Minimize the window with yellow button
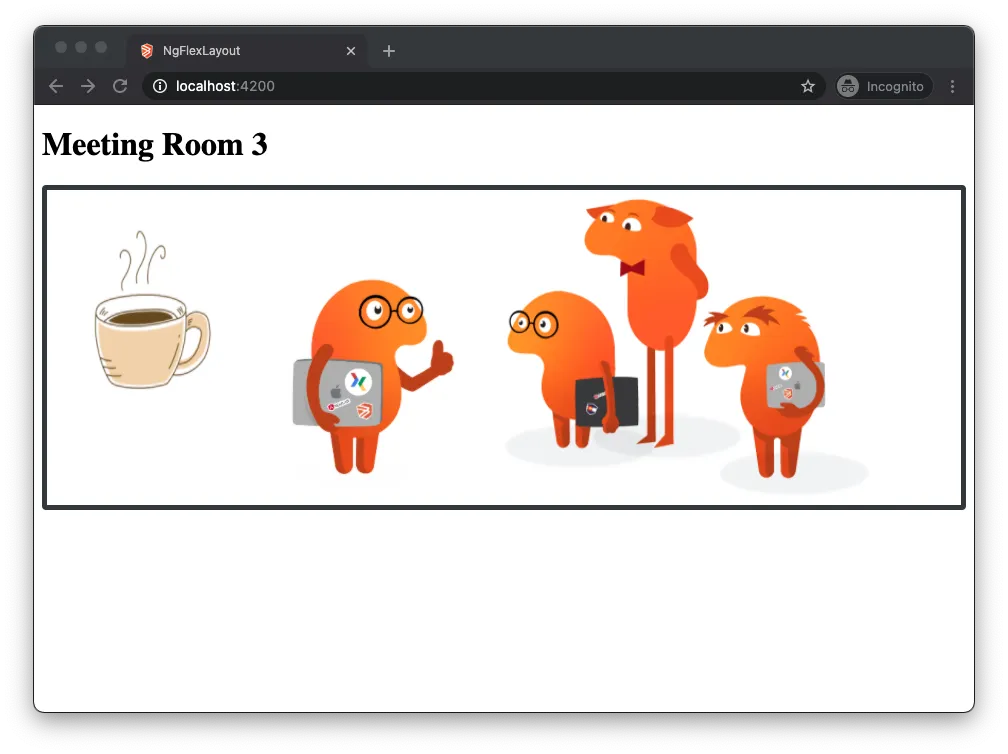 point(81,47)
